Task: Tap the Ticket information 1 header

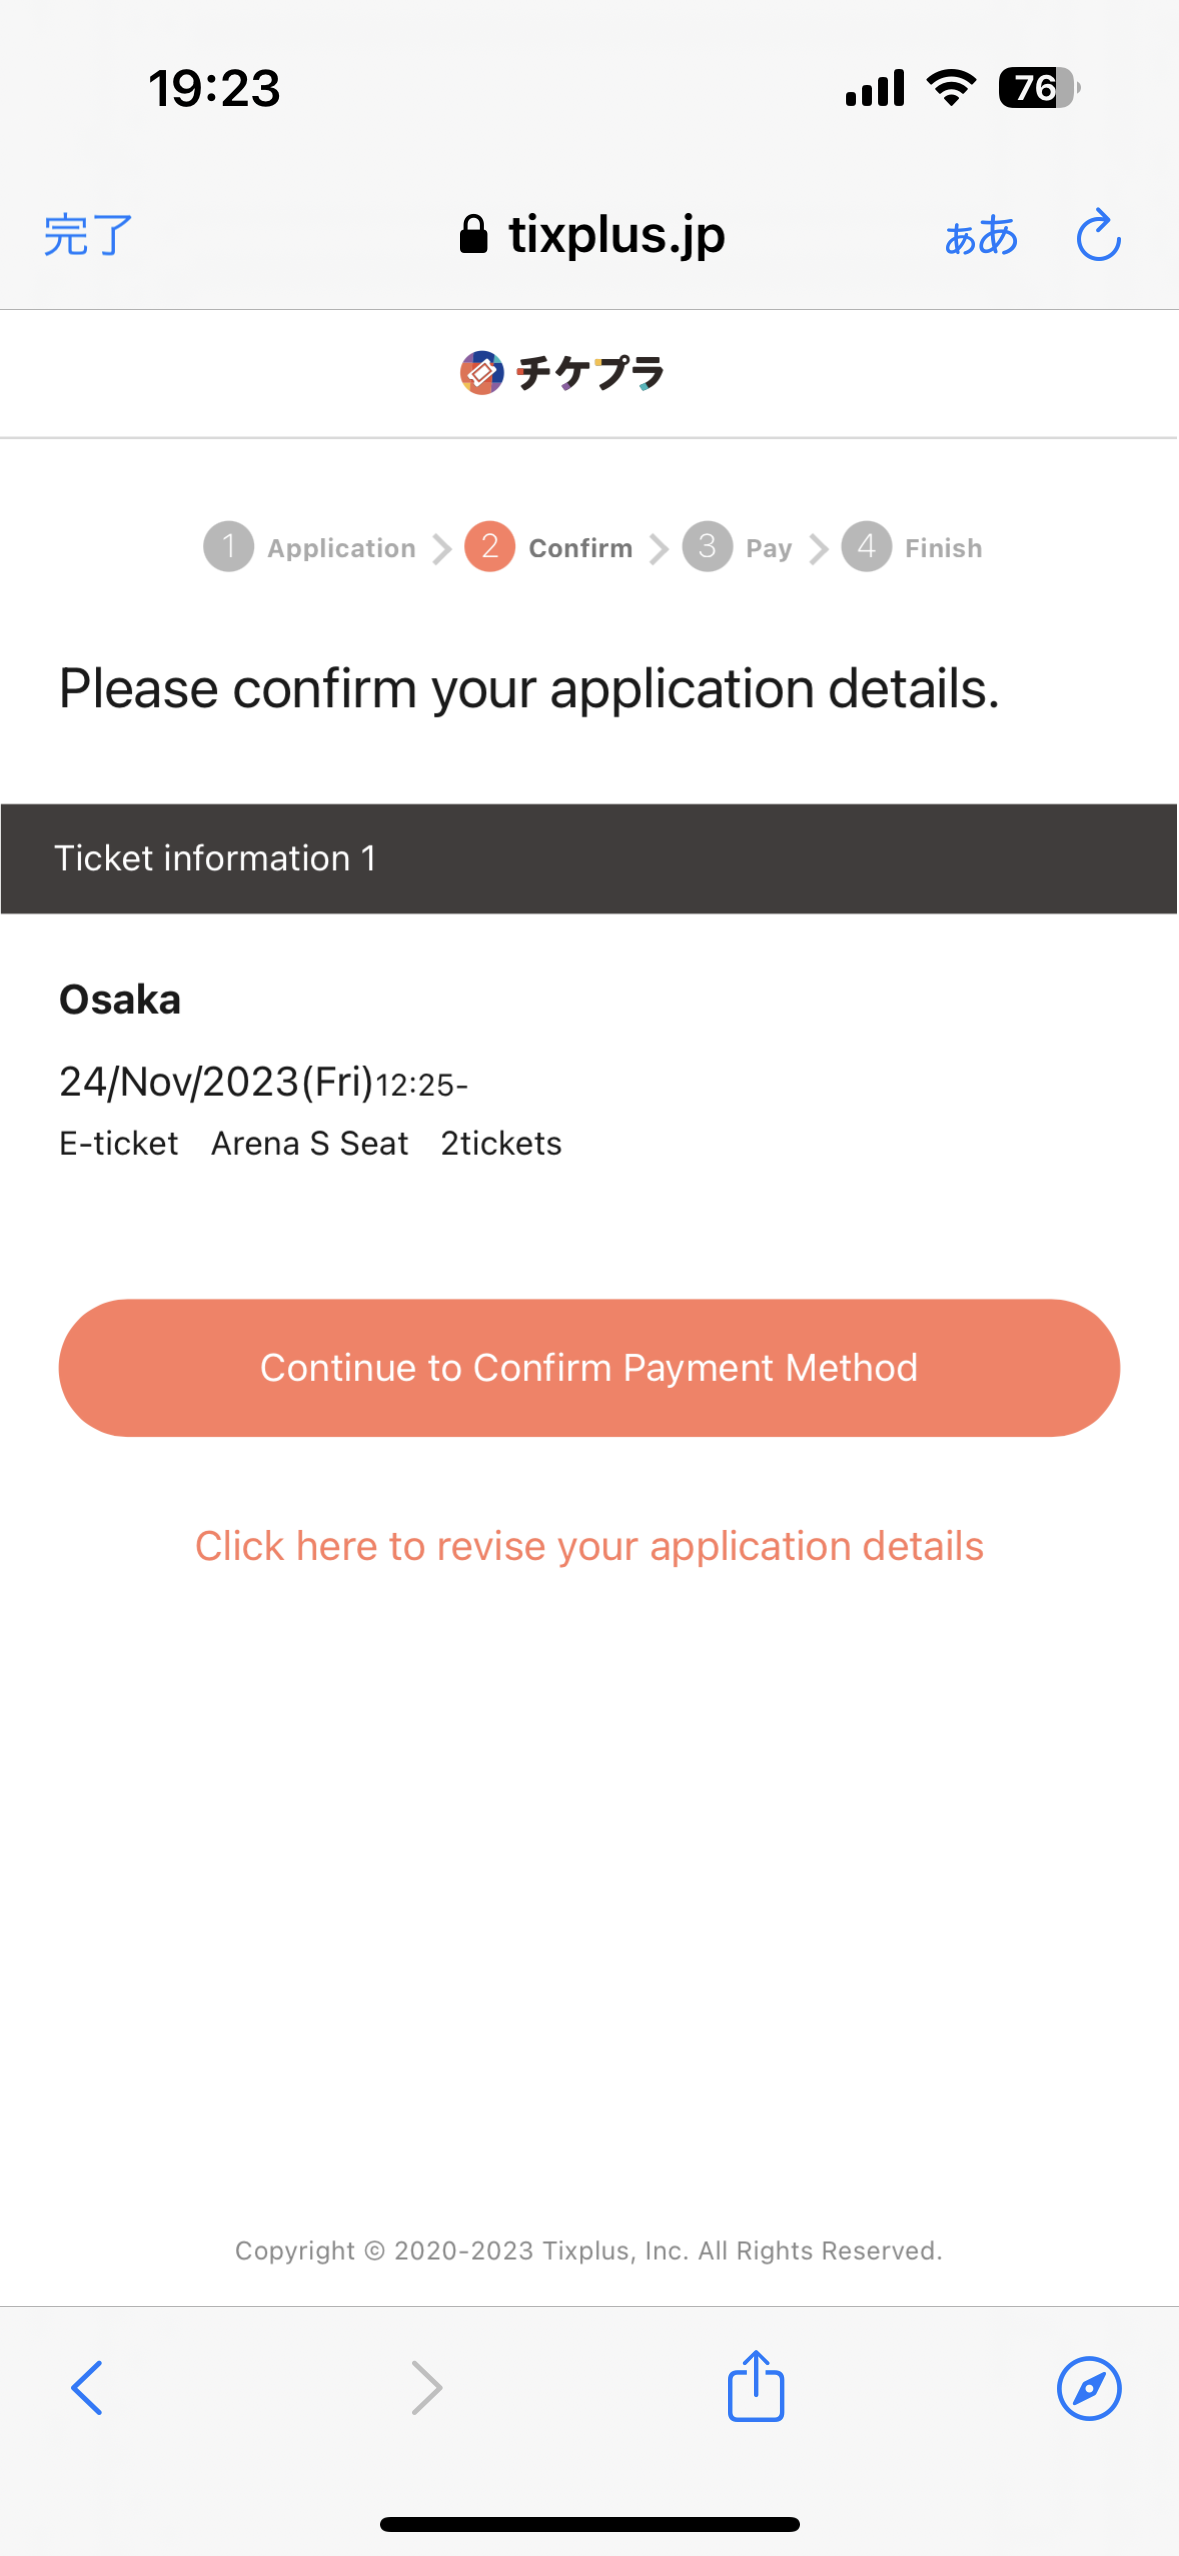Action: tap(589, 858)
